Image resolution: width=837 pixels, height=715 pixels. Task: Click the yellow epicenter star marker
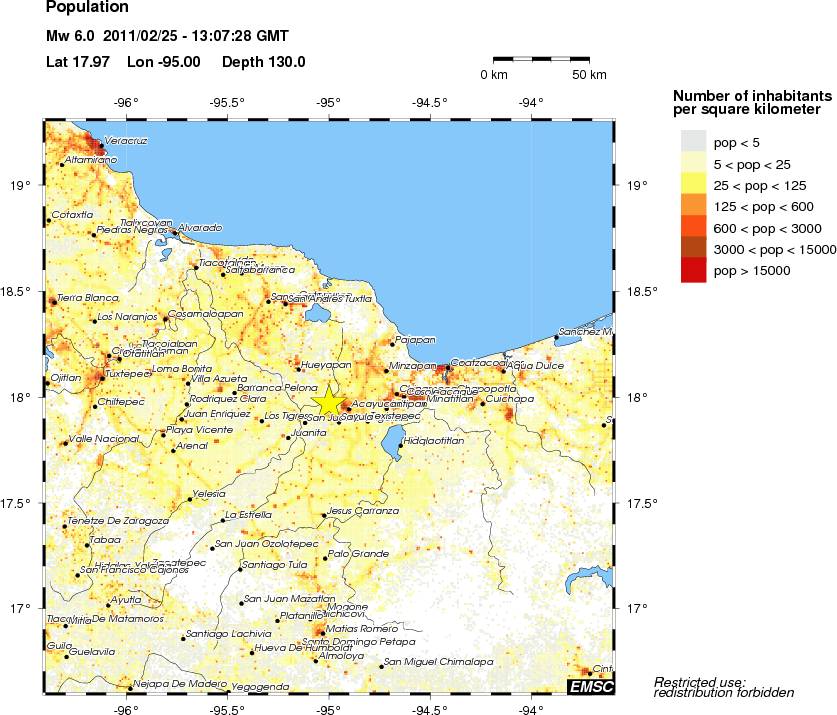tap(329, 399)
